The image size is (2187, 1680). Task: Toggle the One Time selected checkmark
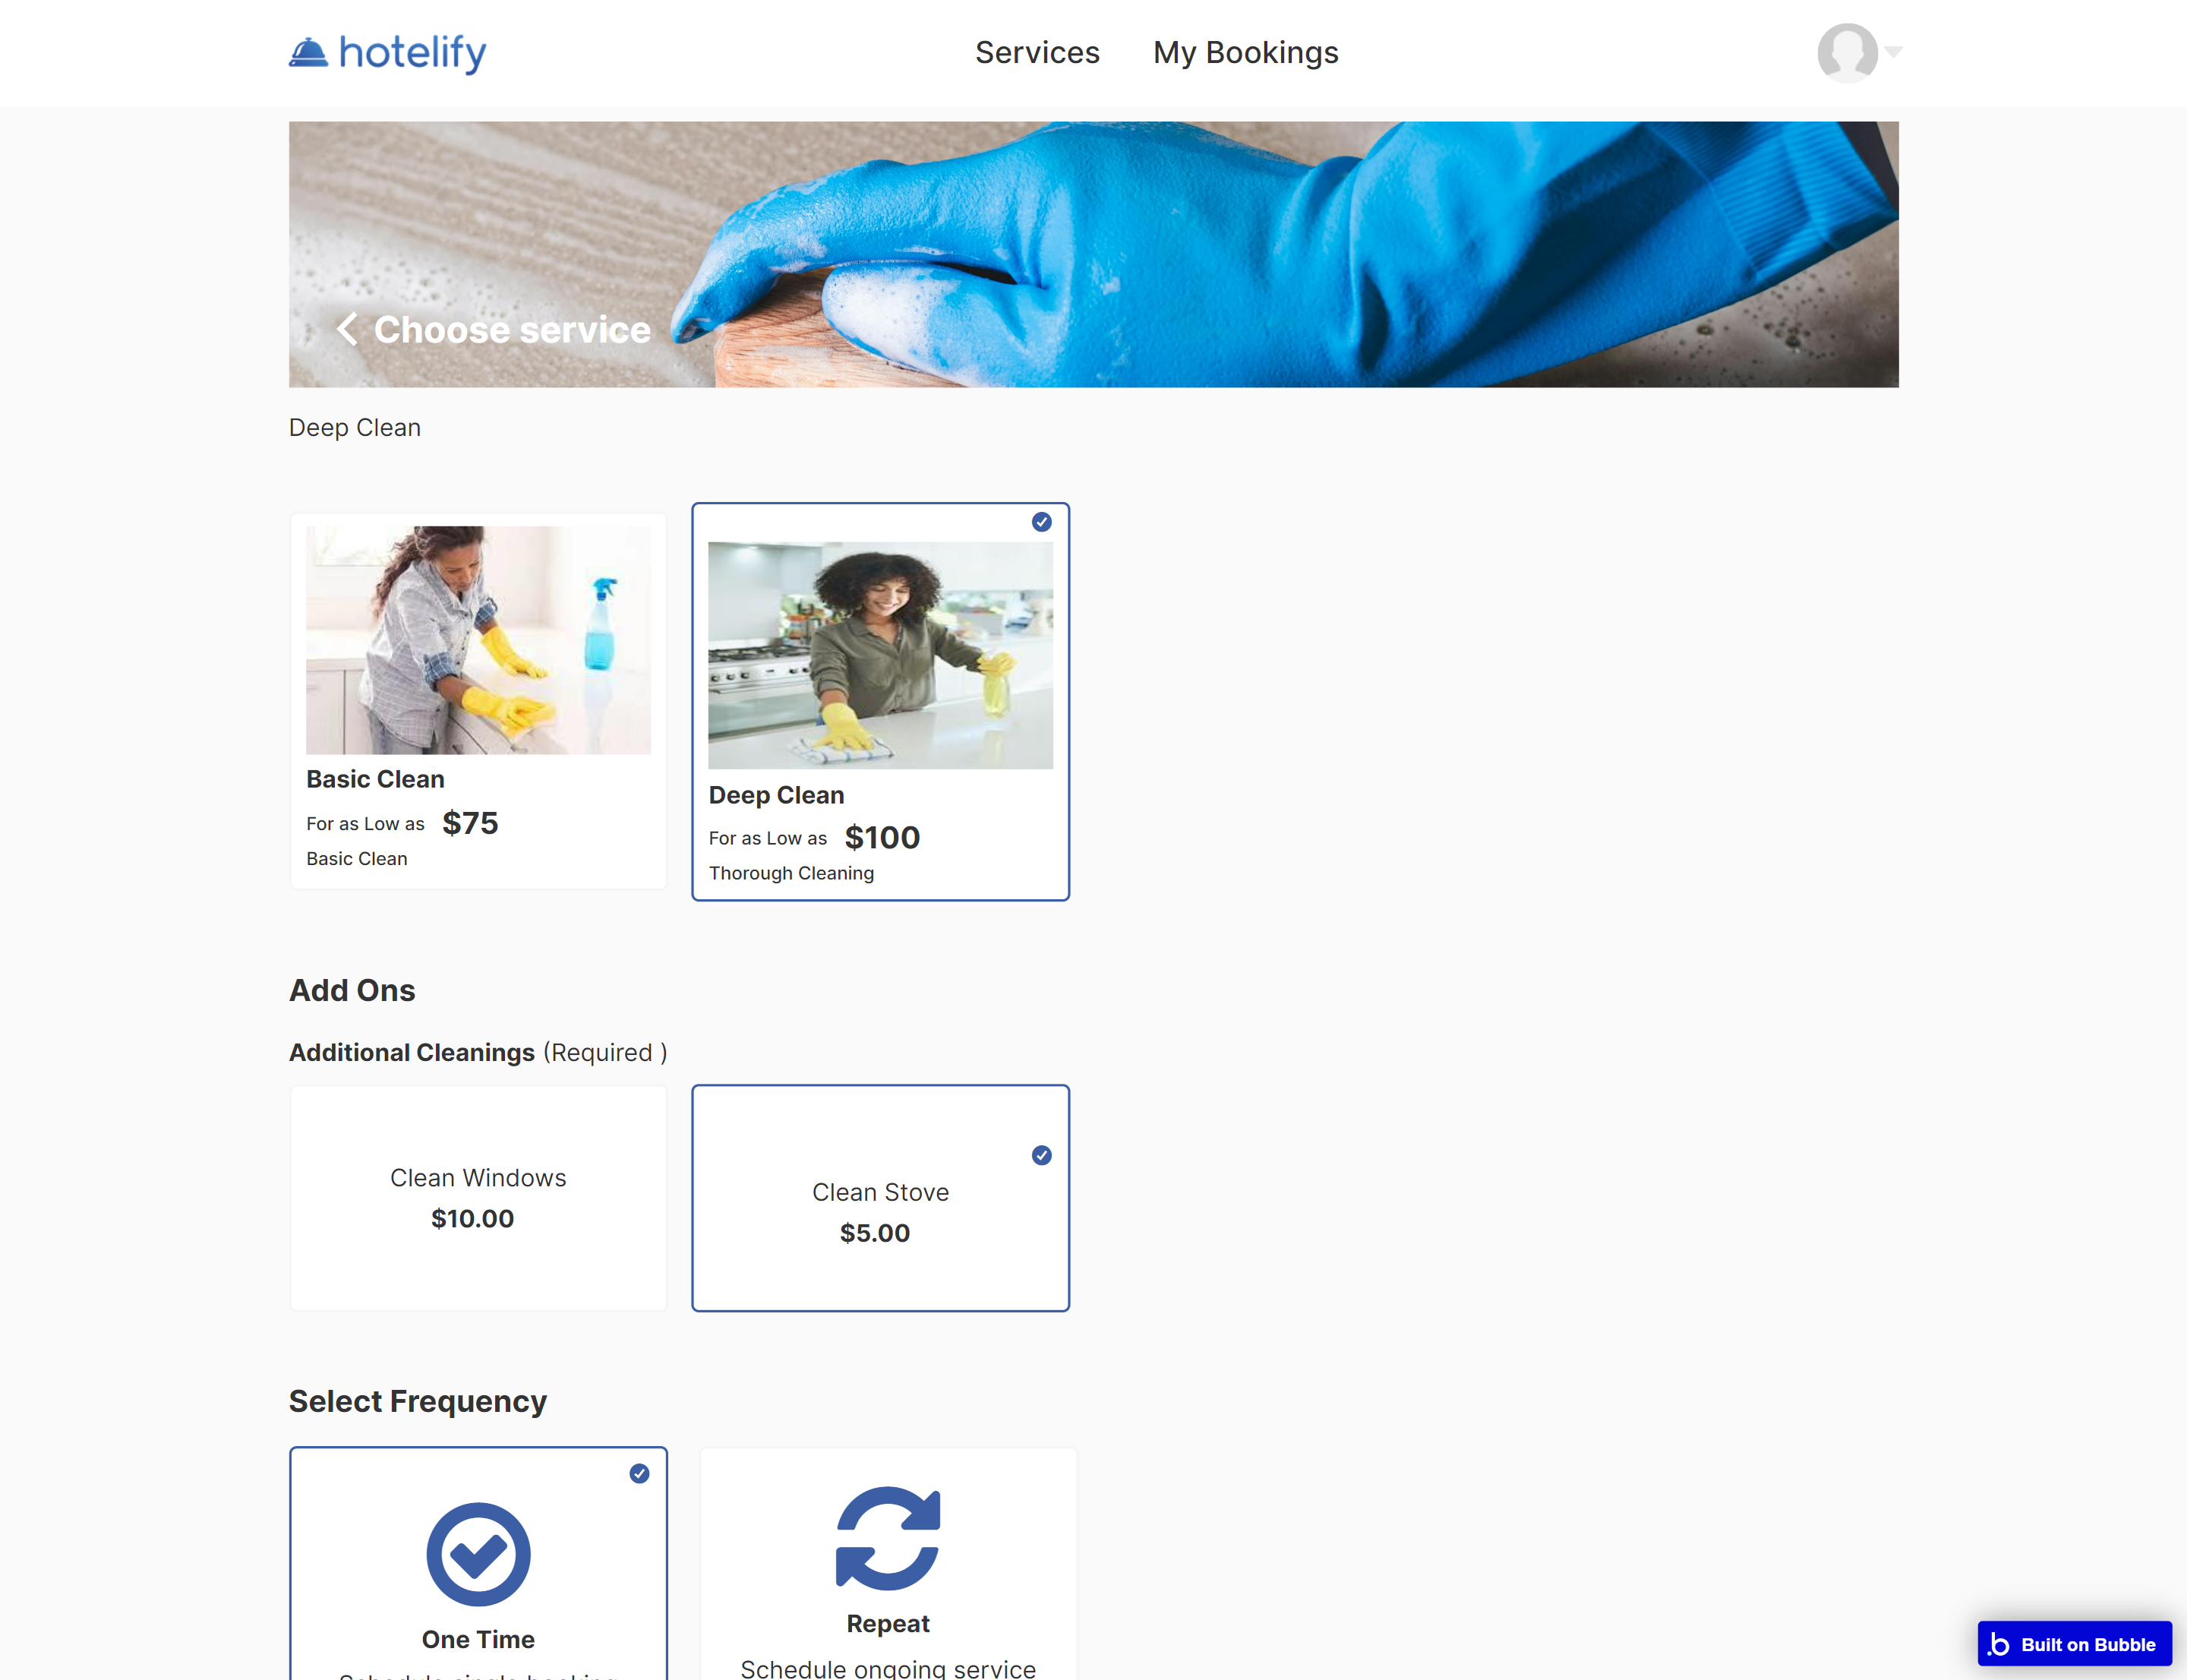point(639,1473)
